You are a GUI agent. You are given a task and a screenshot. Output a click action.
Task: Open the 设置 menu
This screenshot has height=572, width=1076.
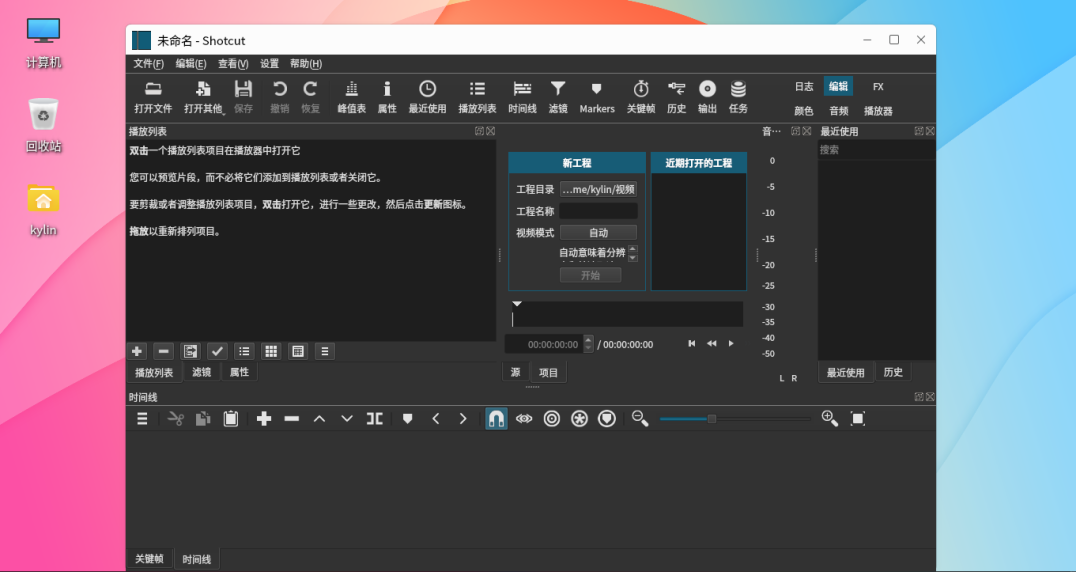tap(269, 64)
